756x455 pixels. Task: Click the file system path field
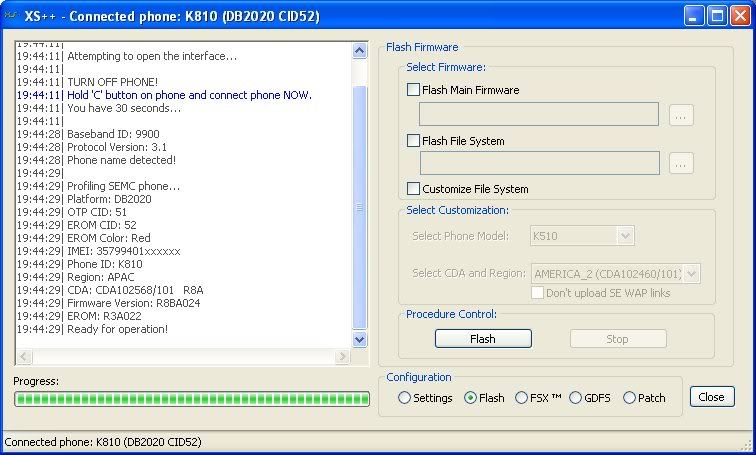tap(539, 163)
